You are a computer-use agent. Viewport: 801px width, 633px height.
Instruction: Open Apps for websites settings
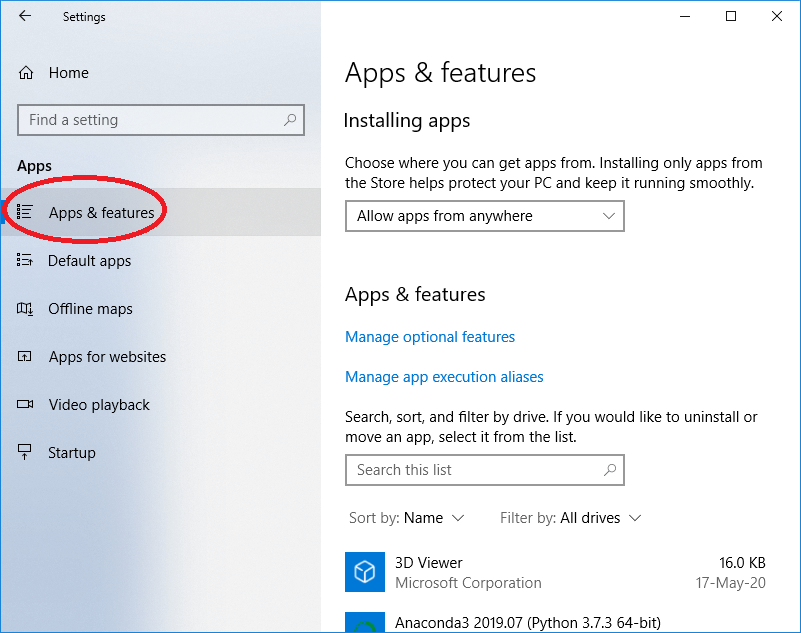coord(161,357)
